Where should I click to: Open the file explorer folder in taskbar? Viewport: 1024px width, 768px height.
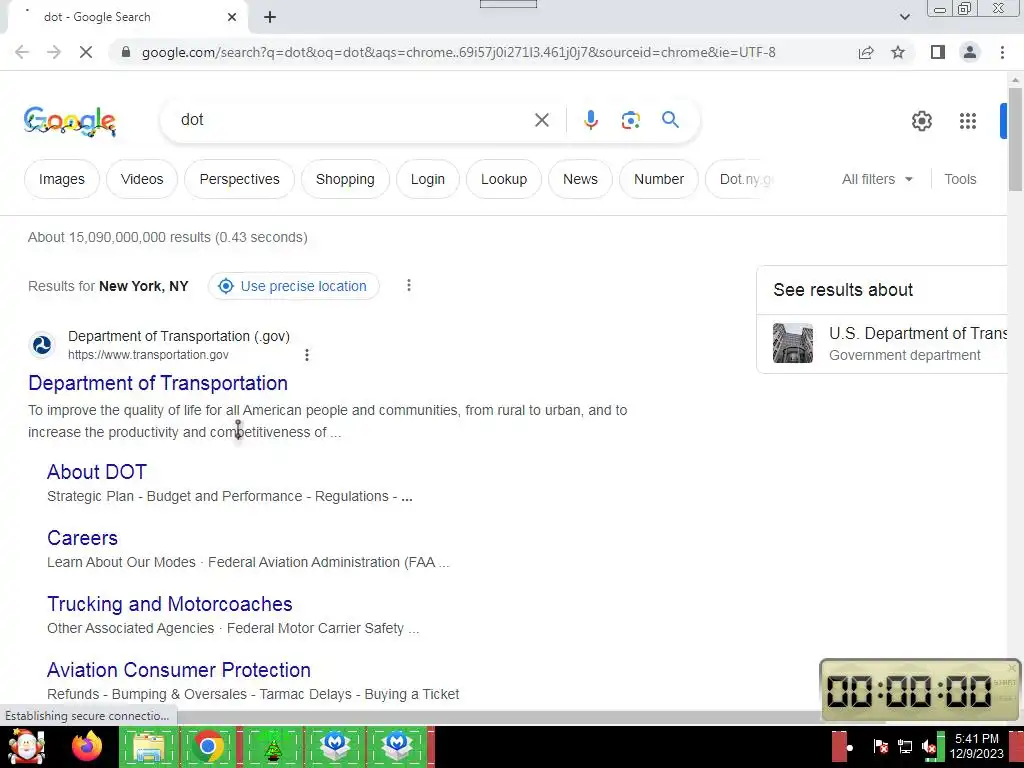(x=148, y=746)
